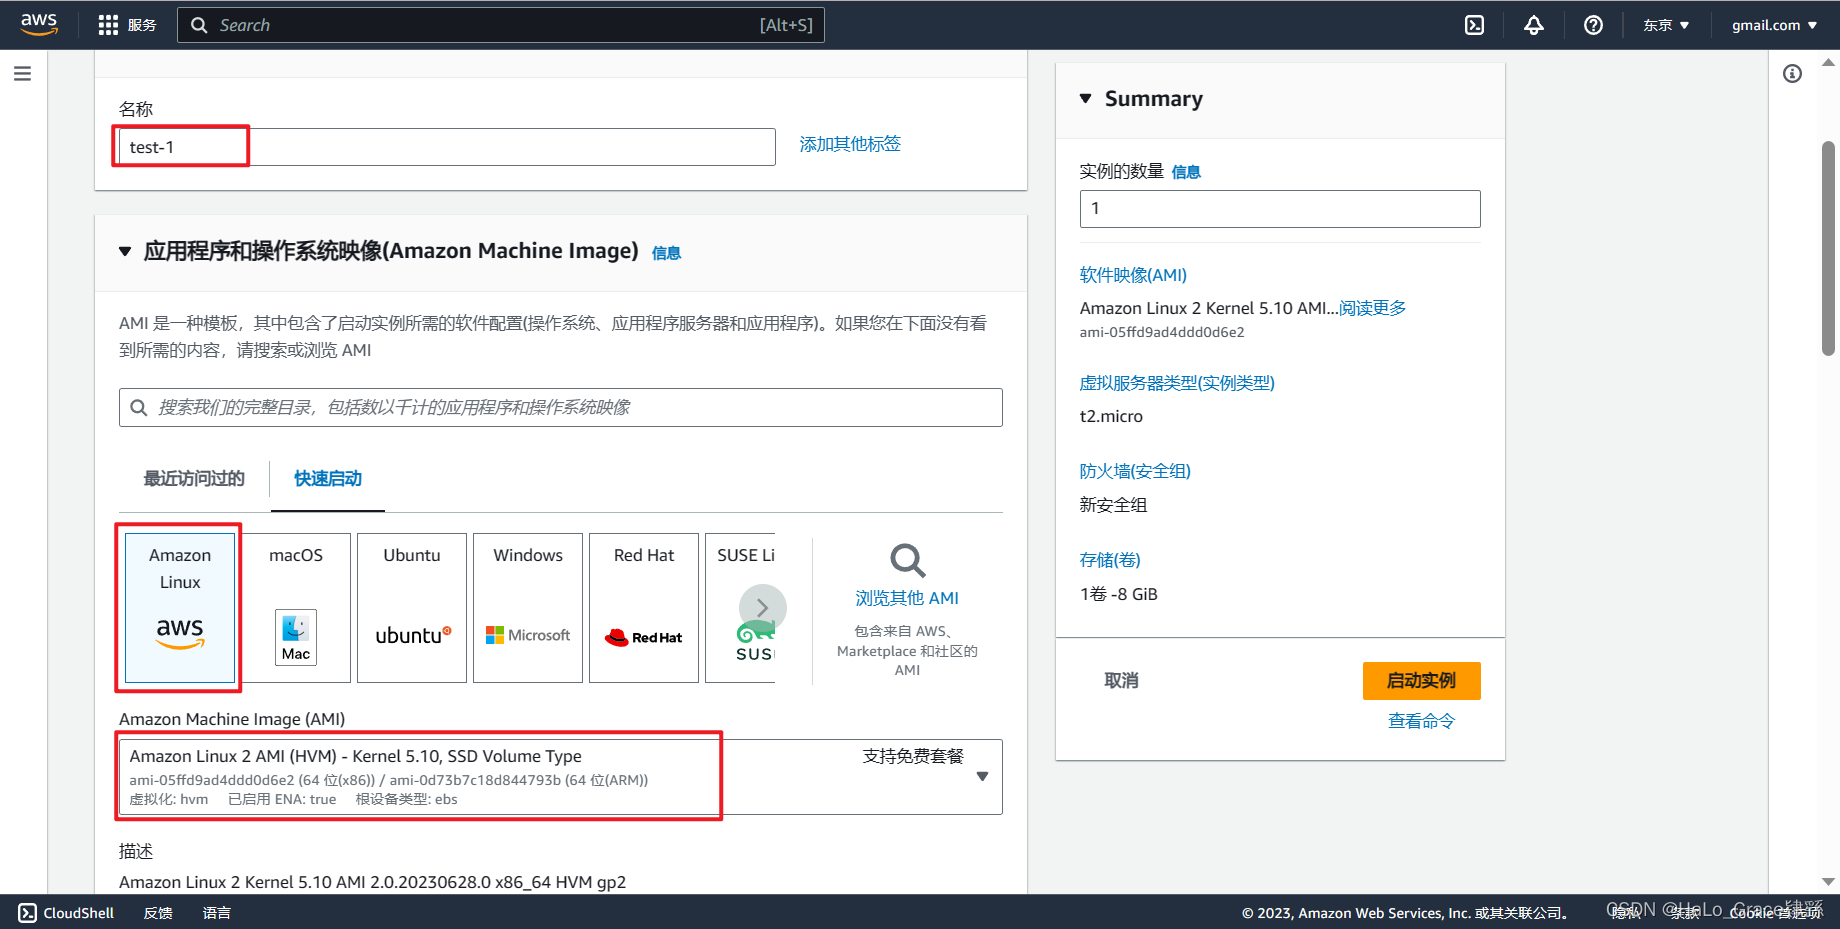Click the AWS logo home icon
The image size is (1840, 929).
coord(39,24)
